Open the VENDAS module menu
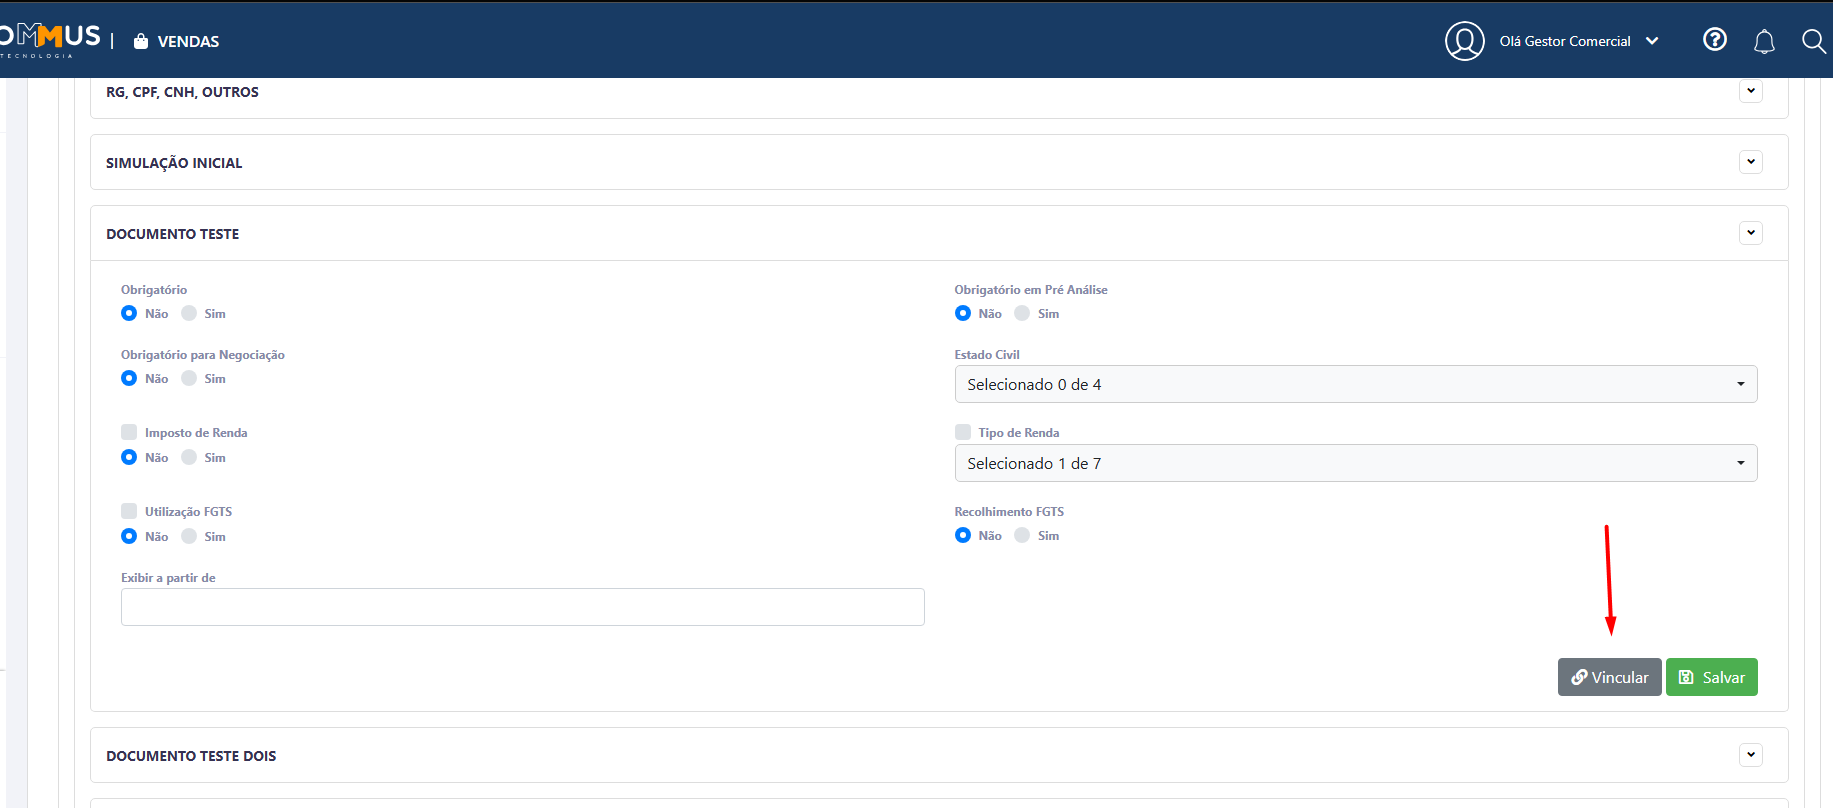This screenshot has width=1833, height=808. click(x=188, y=41)
